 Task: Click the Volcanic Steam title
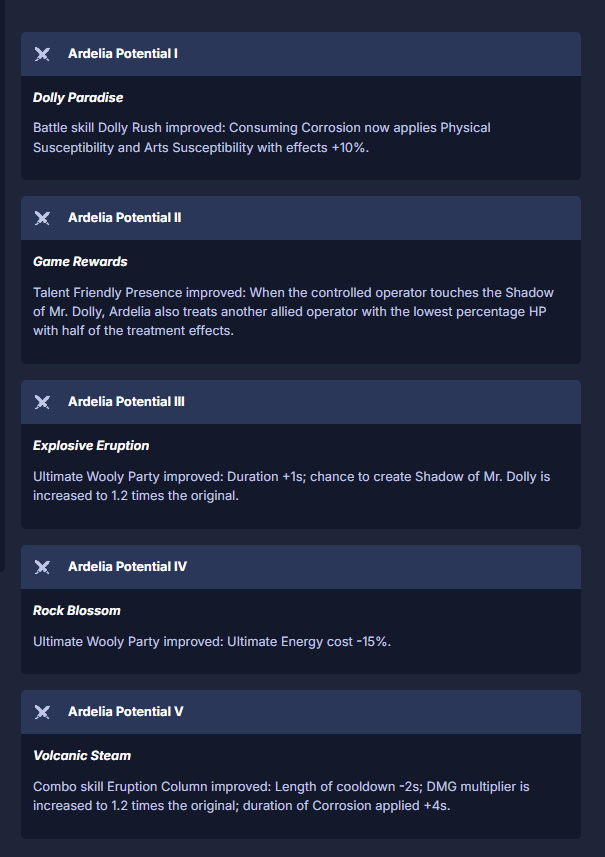[82, 756]
